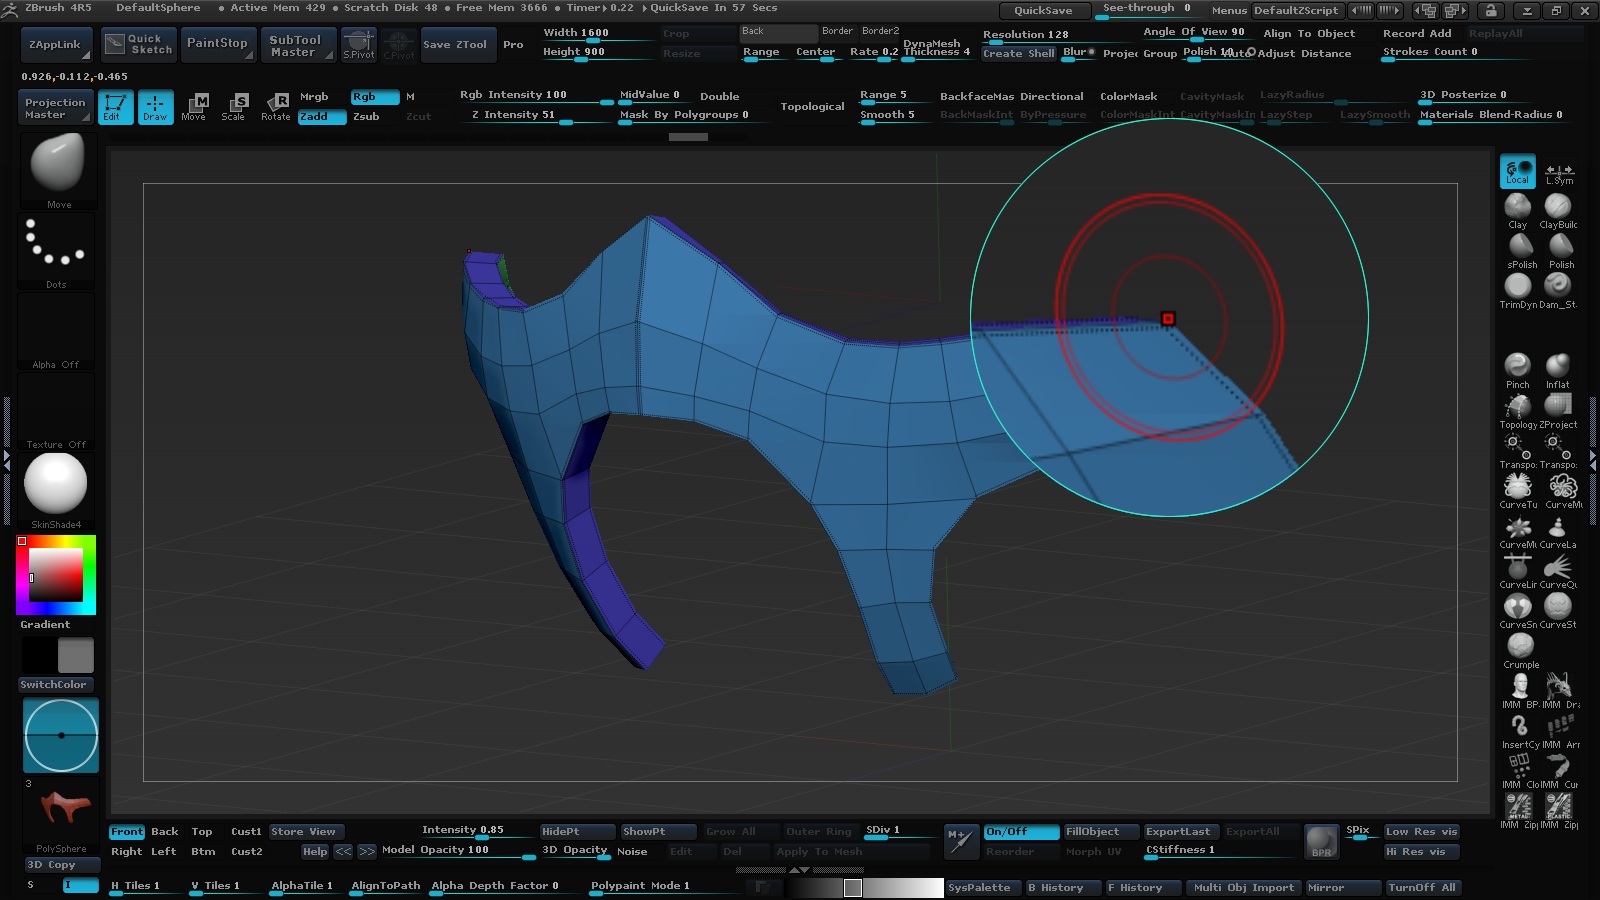The height and width of the screenshot is (900, 1600).
Task: Select the Clay brush icon
Action: coord(1517,206)
